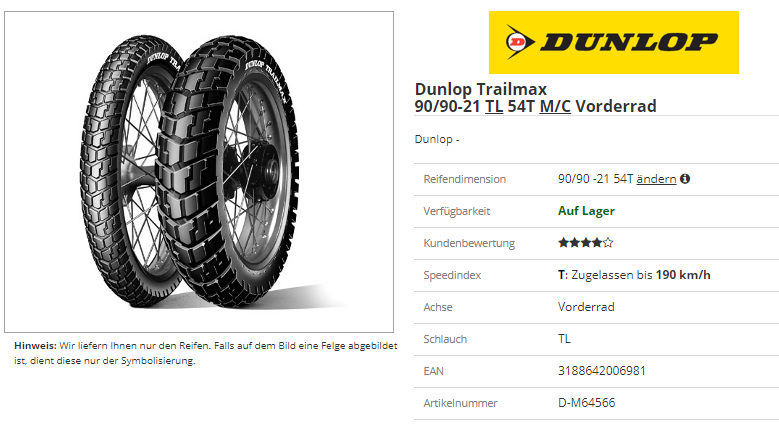Screen dimensions: 779x432
Task: Click the info icon next to ändern
Action: [685, 179]
